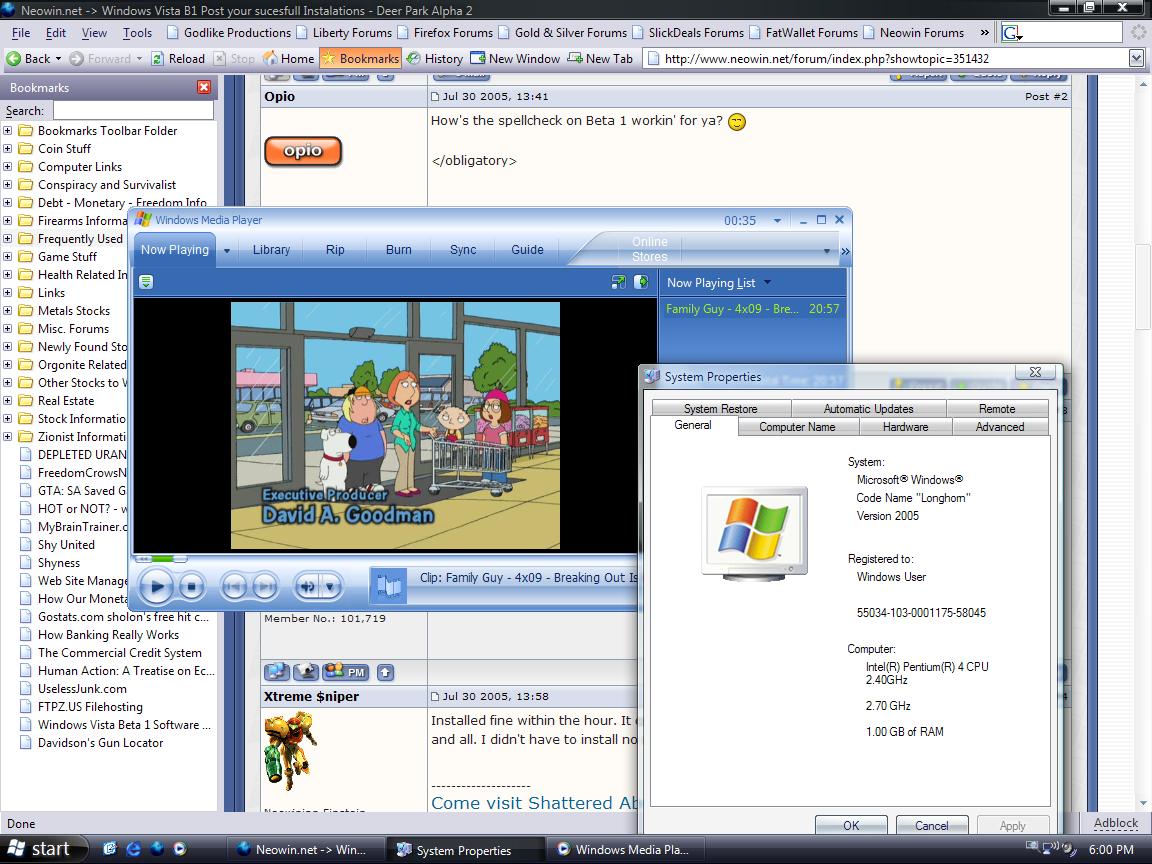Screen dimensions: 1152x864
Task: Stop playback in Windows Media Player
Action: tap(192, 586)
